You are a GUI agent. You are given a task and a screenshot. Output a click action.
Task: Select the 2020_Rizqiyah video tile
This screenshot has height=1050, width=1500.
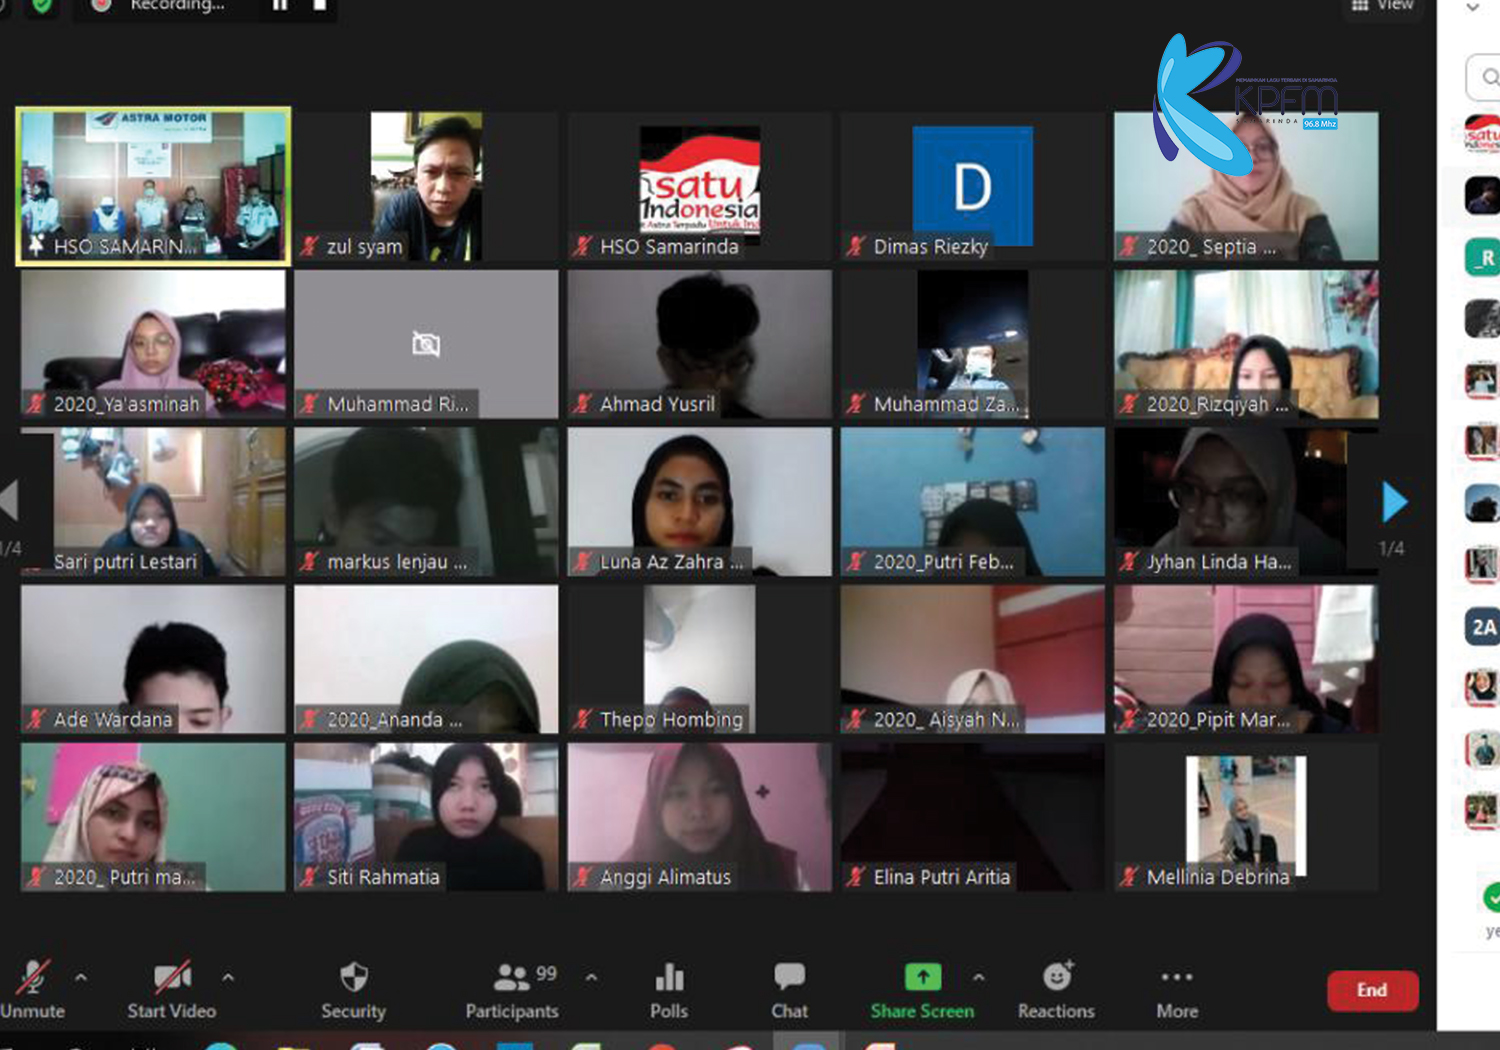tap(1246, 344)
